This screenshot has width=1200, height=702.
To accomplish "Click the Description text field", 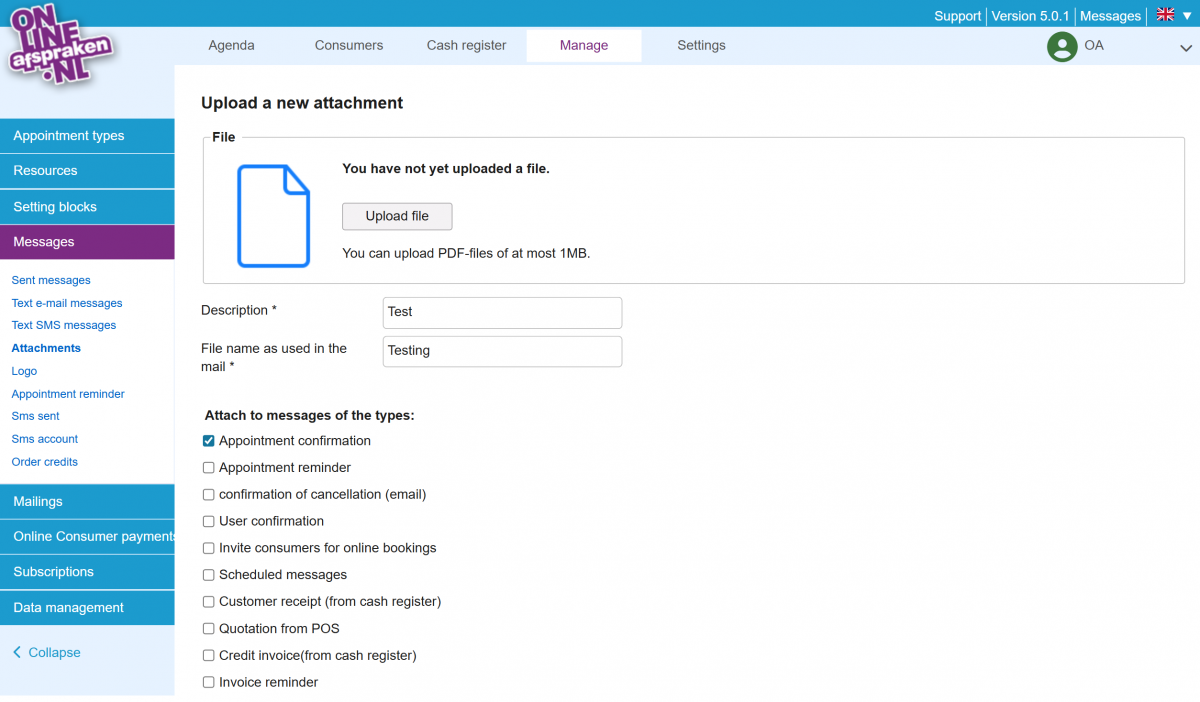I will (502, 312).
